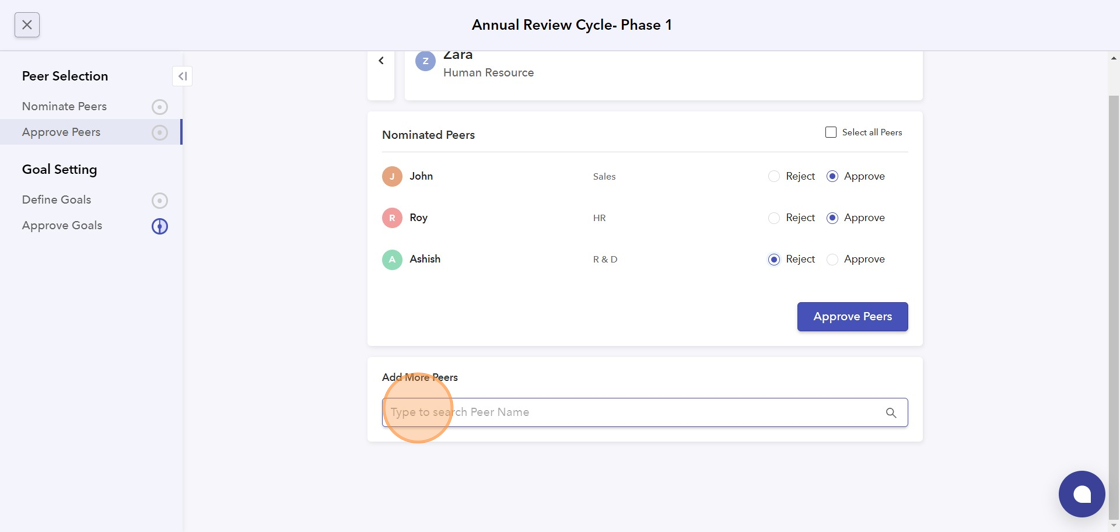Open the chat support bubble
The image size is (1120, 532).
coord(1082,494)
